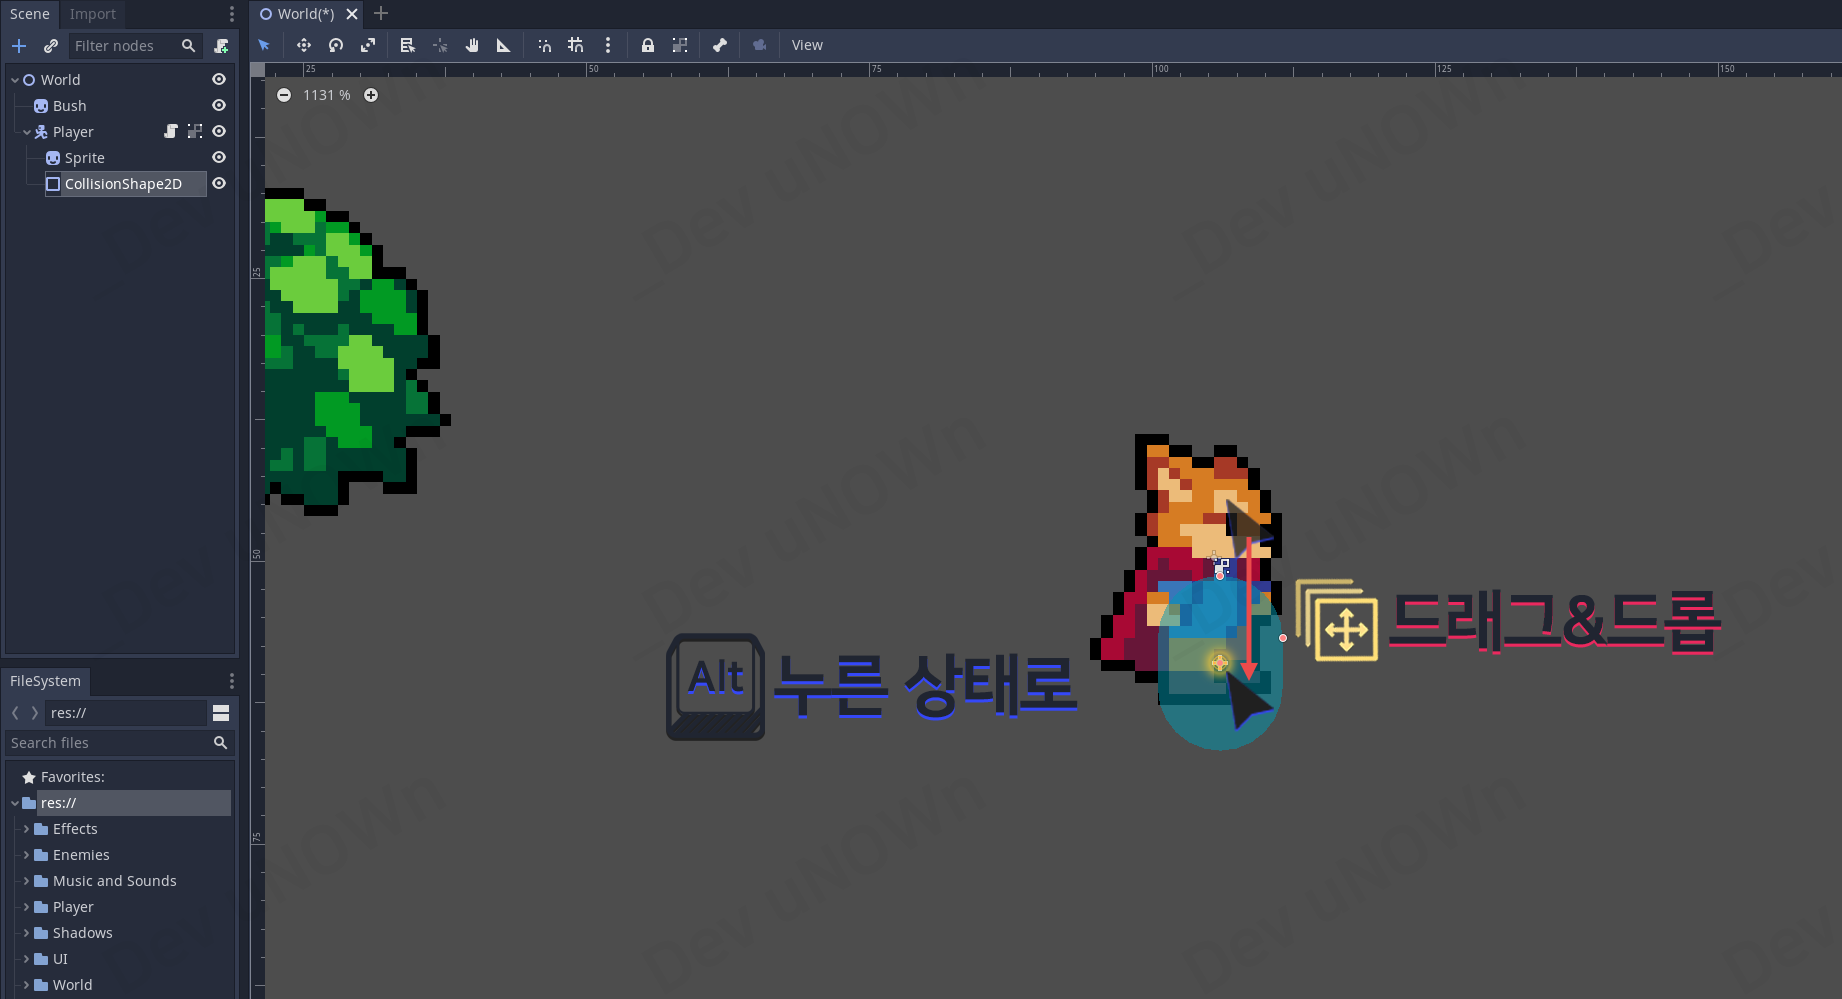
Task: Toggle visibility of CollisionShape2D node
Action: (x=219, y=184)
